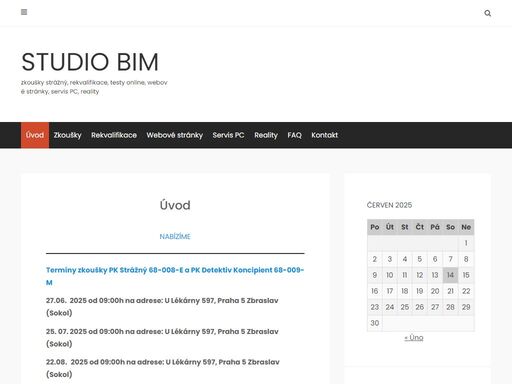This screenshot has width=512, height=384.
Task: Select calendar day 14
Action: pyautogui.click(x=450, y=275)
